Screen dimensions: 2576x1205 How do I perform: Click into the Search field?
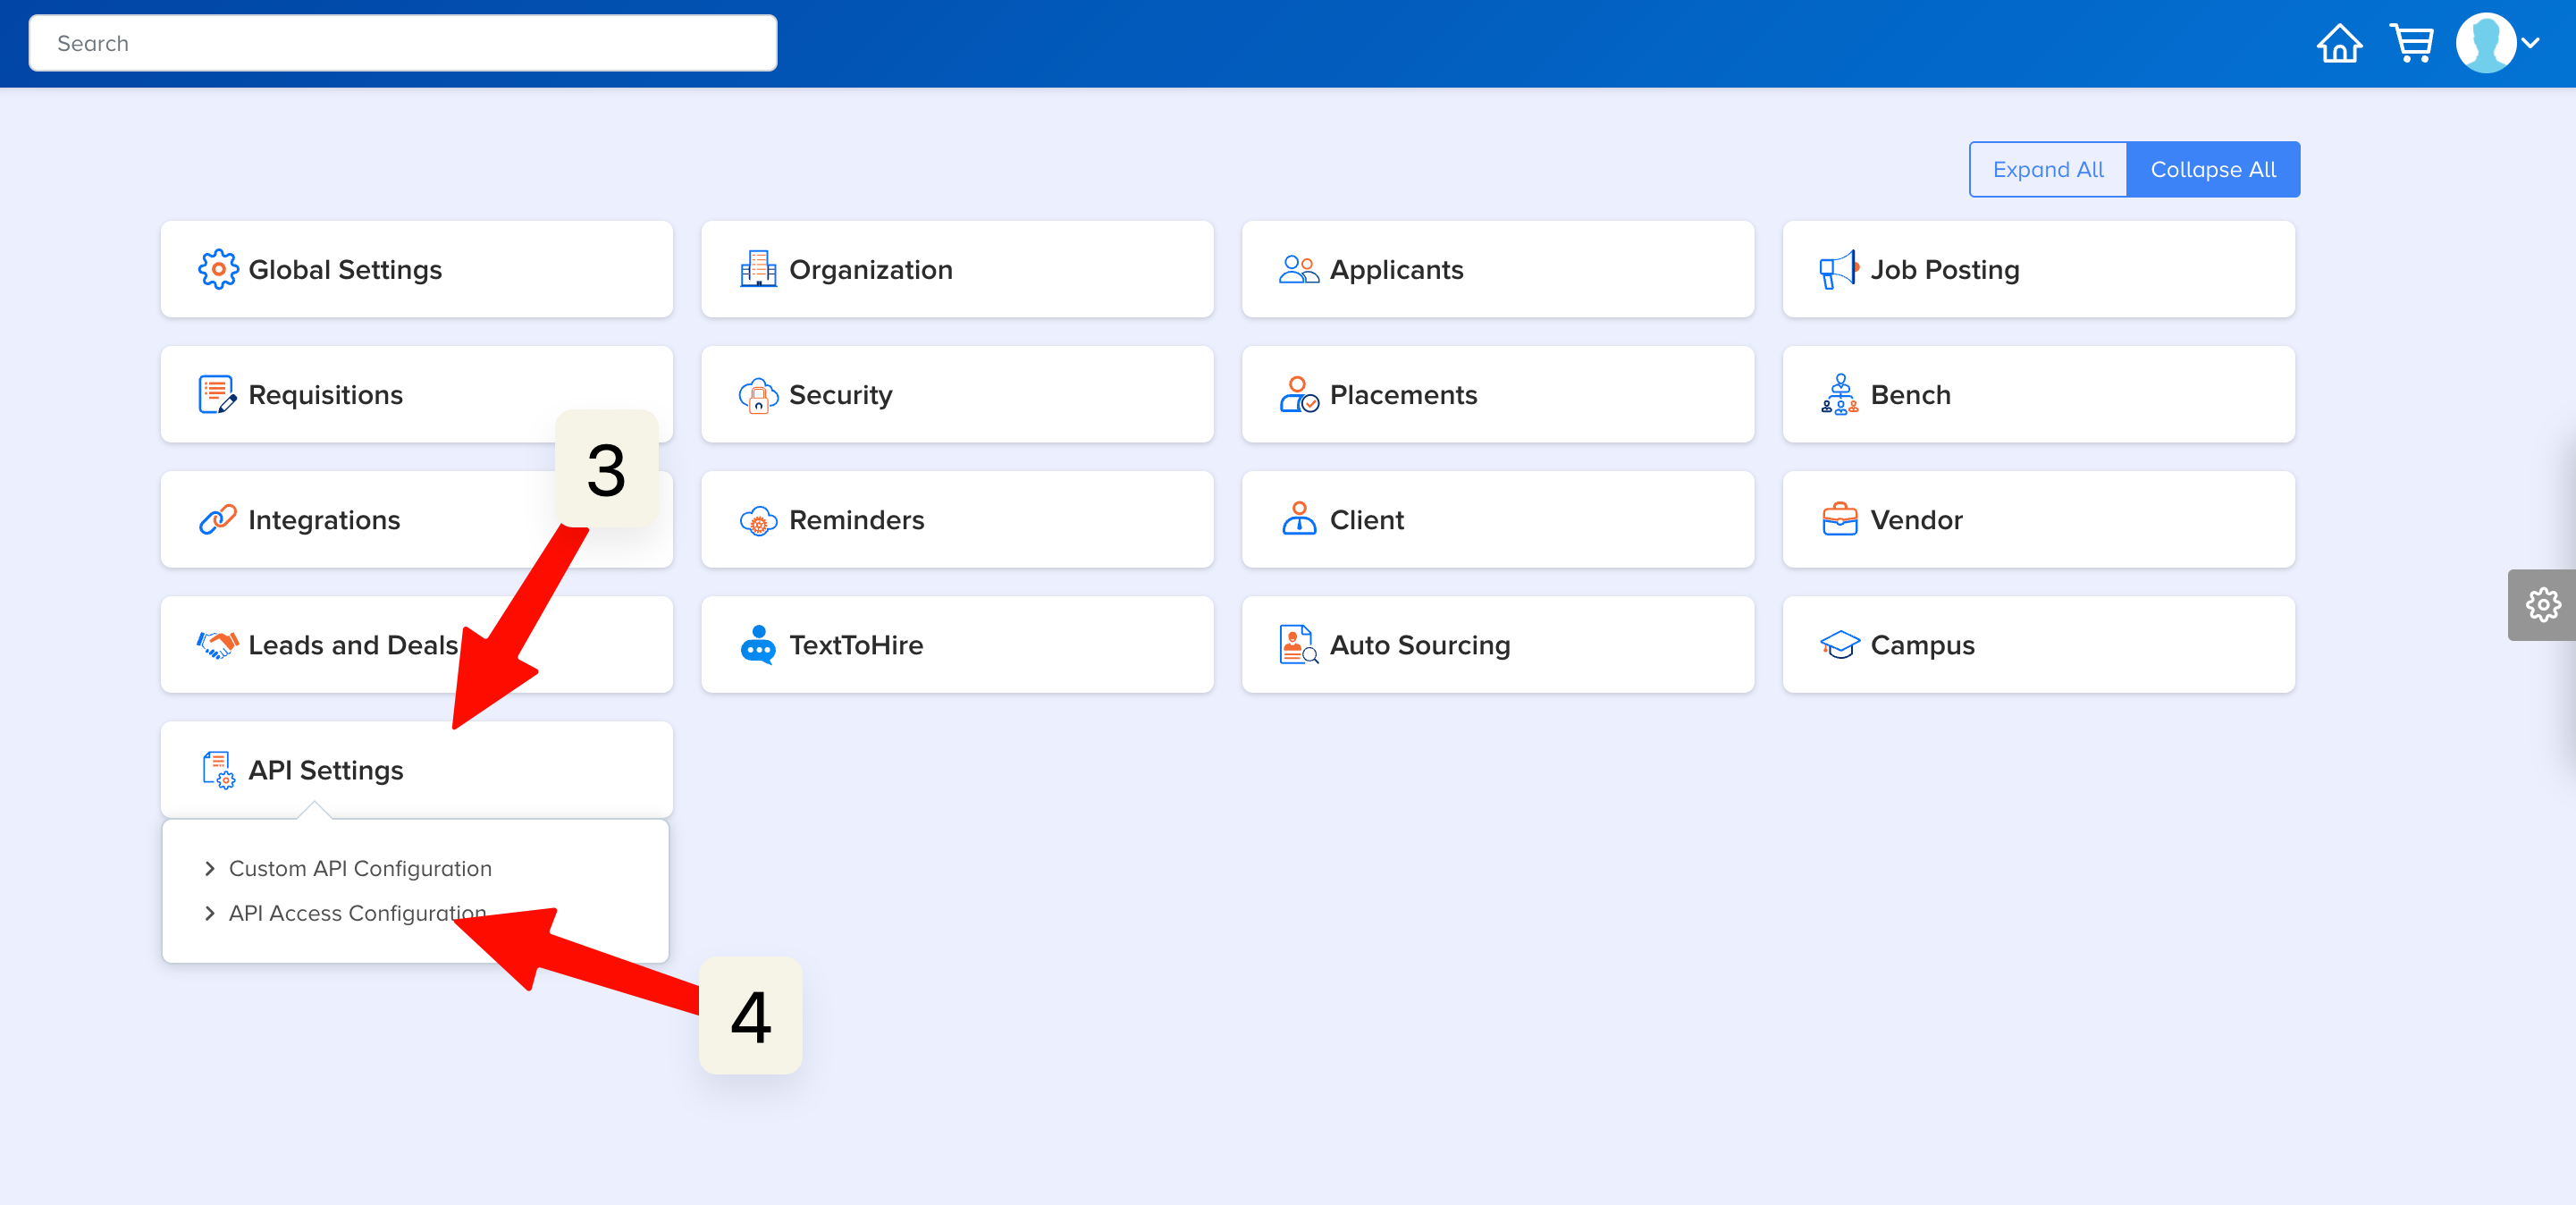402,44
